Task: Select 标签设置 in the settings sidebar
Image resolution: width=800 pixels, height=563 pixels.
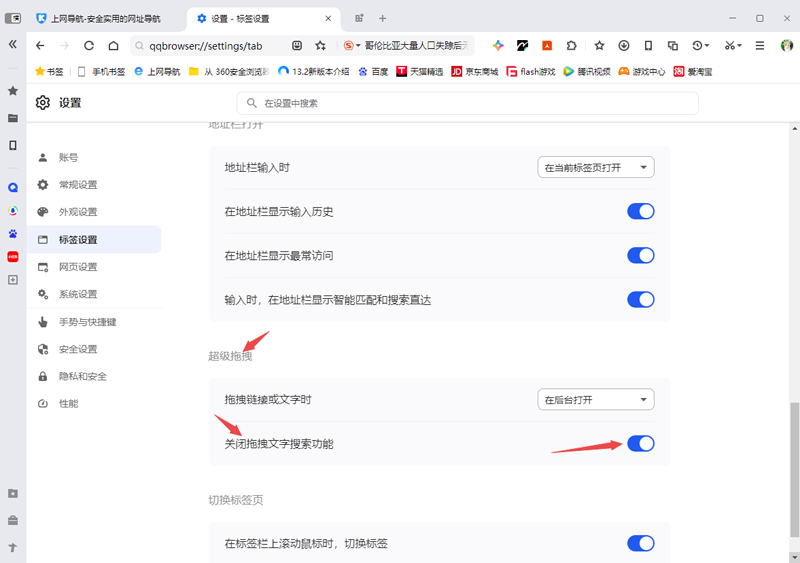Action: (94, 239)
